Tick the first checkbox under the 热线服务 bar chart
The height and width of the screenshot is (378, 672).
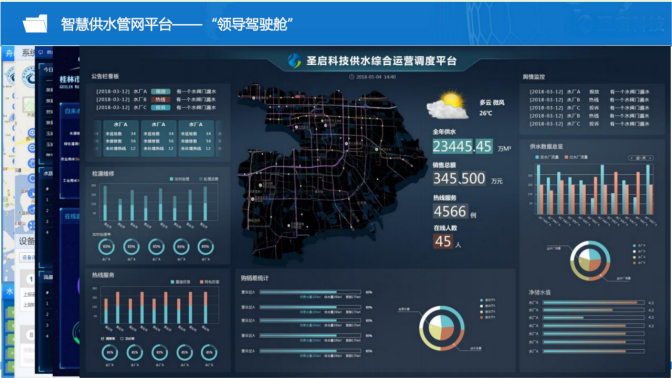click(102, 339)
